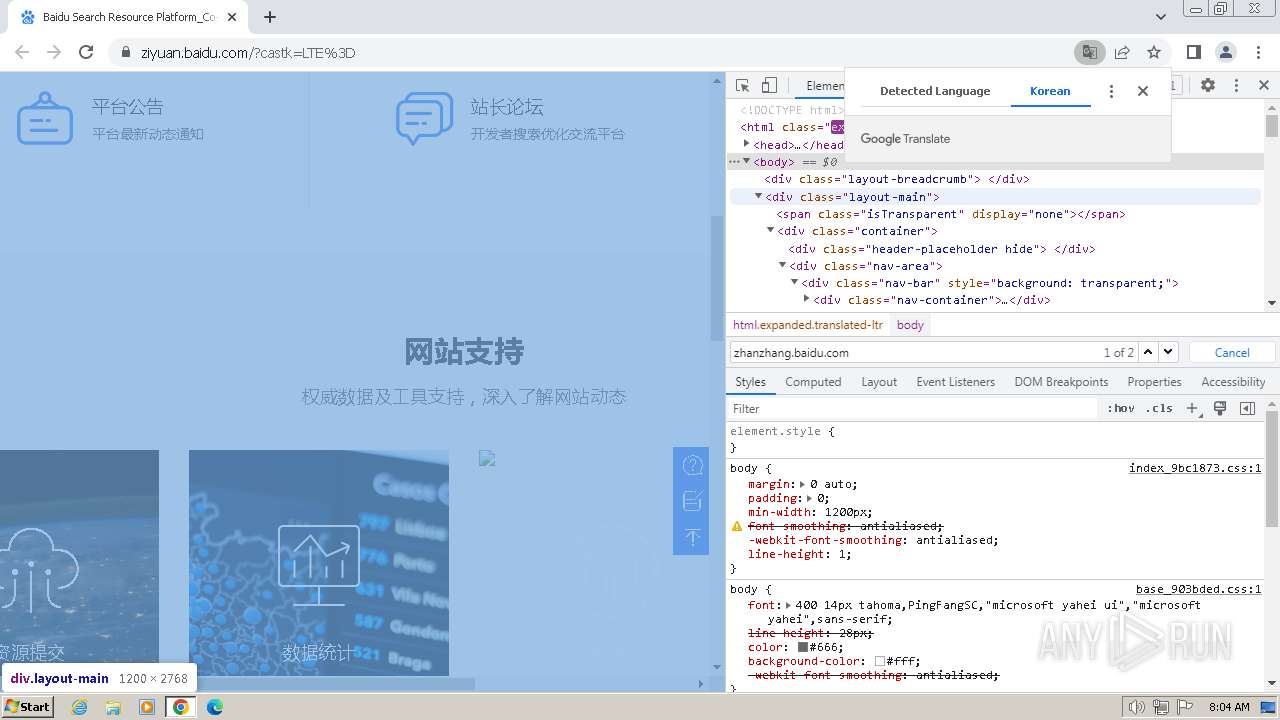The image size is (1280, 720).
Task: Cancel the DevTools element search
Action: pos(1232,352)
